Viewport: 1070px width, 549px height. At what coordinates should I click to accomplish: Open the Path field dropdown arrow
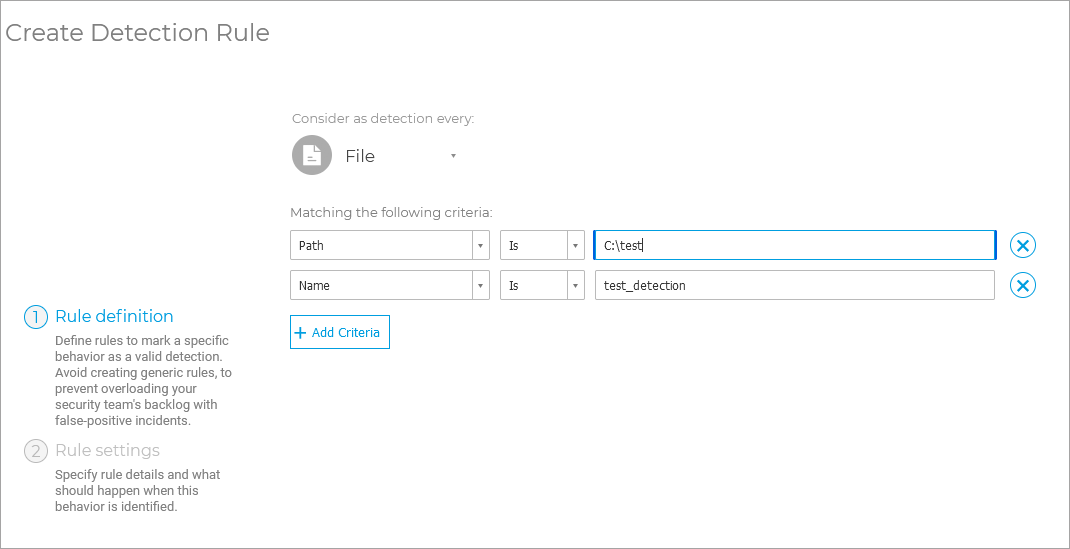click(481, 246)
